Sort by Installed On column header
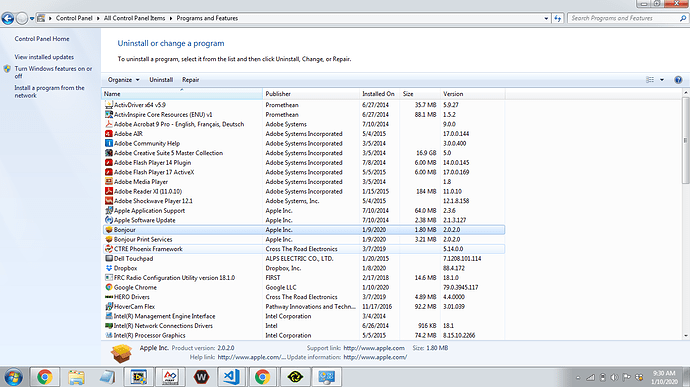 380,94
